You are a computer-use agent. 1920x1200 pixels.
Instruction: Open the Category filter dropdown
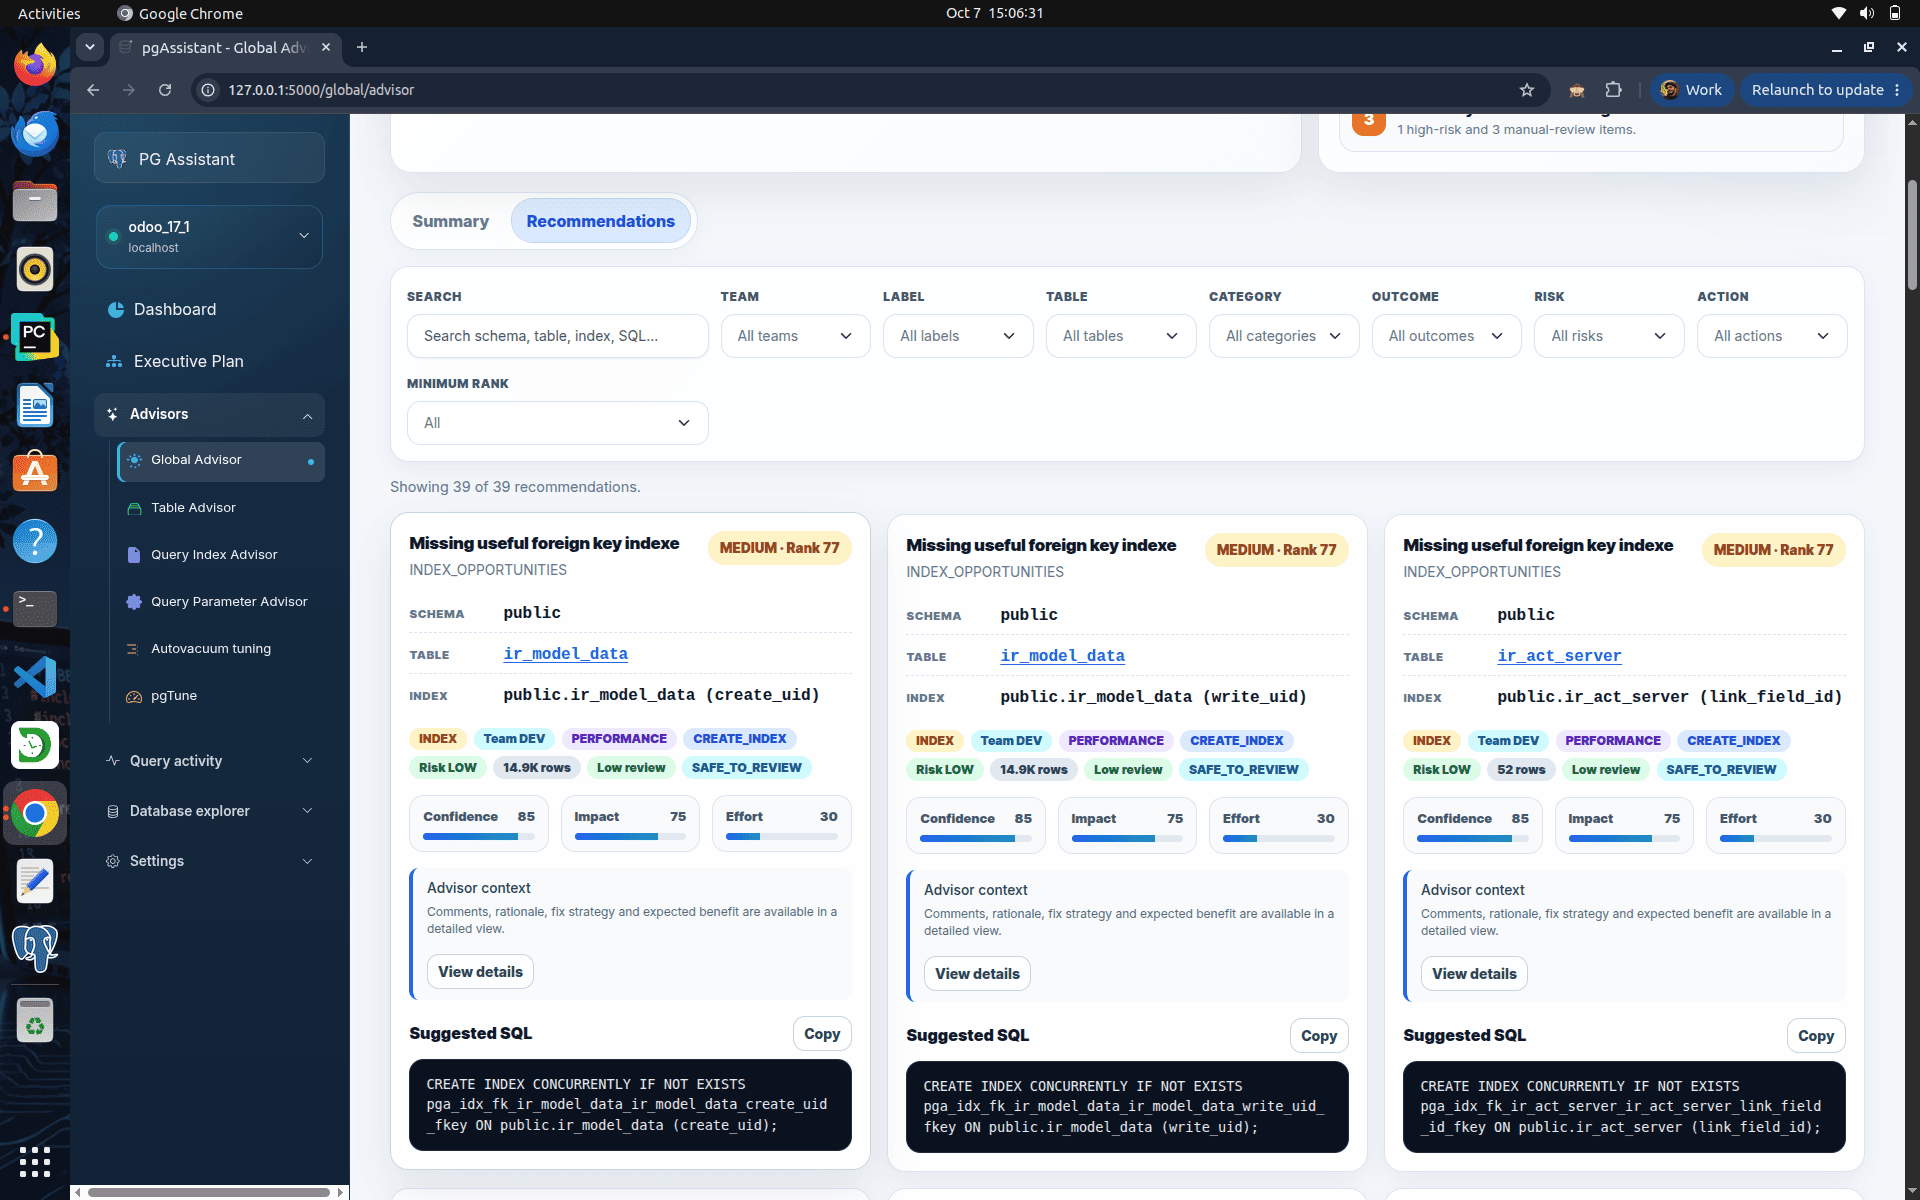(x=1284, y=336)
